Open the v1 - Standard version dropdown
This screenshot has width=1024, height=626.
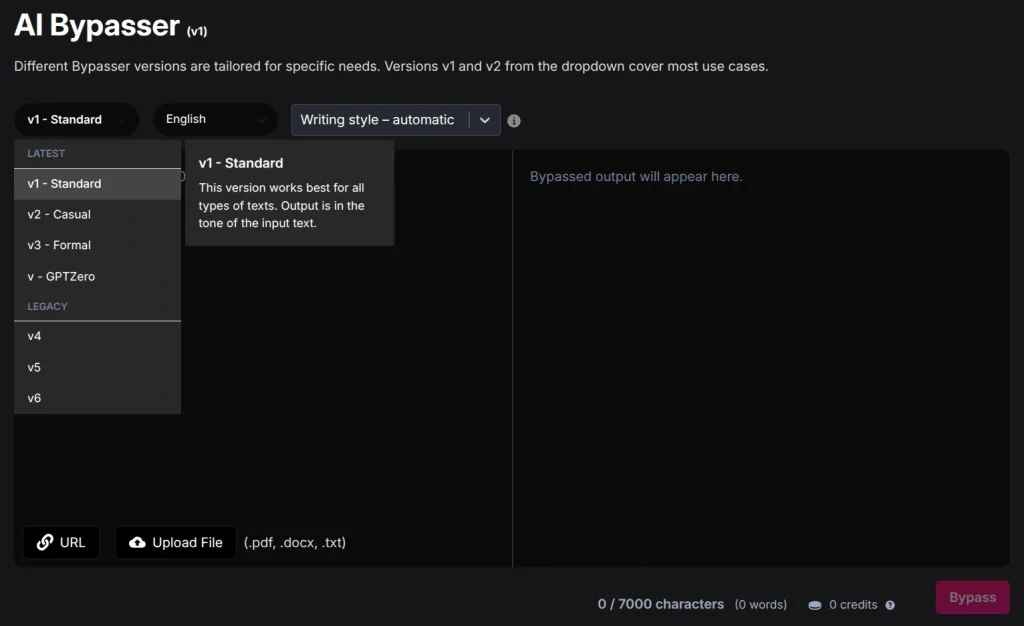point(76,120)
